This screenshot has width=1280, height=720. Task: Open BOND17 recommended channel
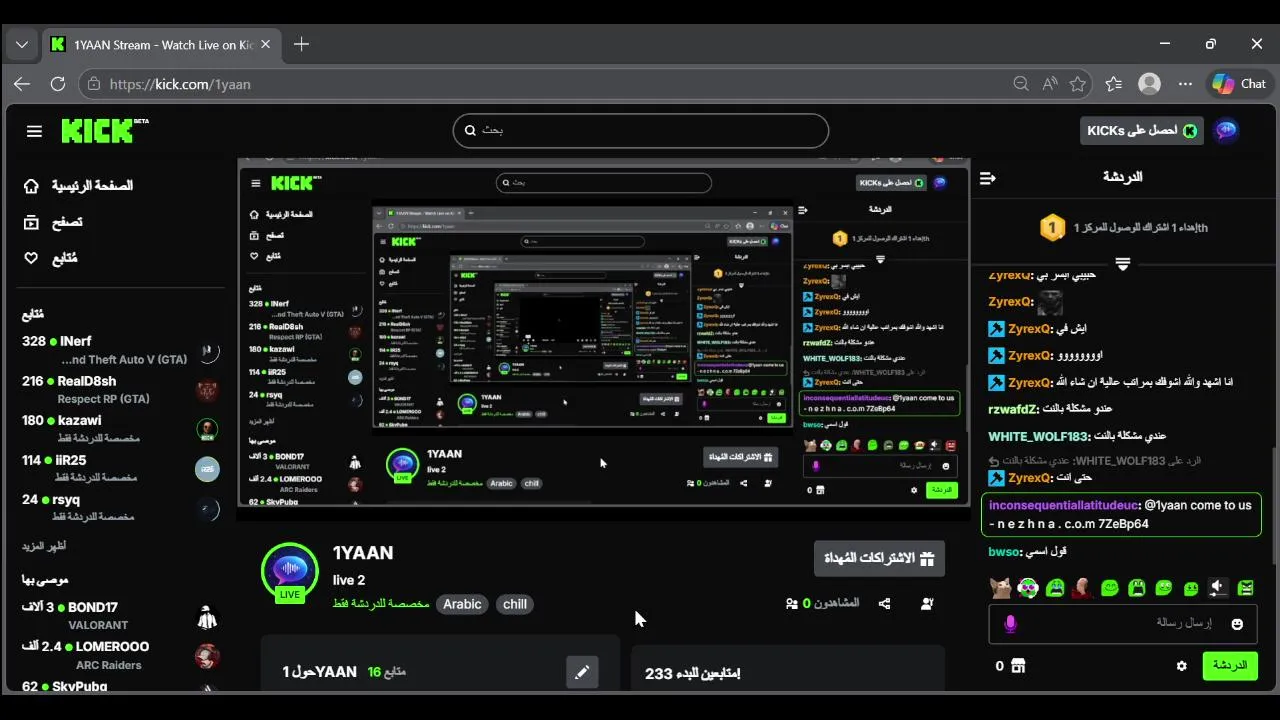(120, 616)
